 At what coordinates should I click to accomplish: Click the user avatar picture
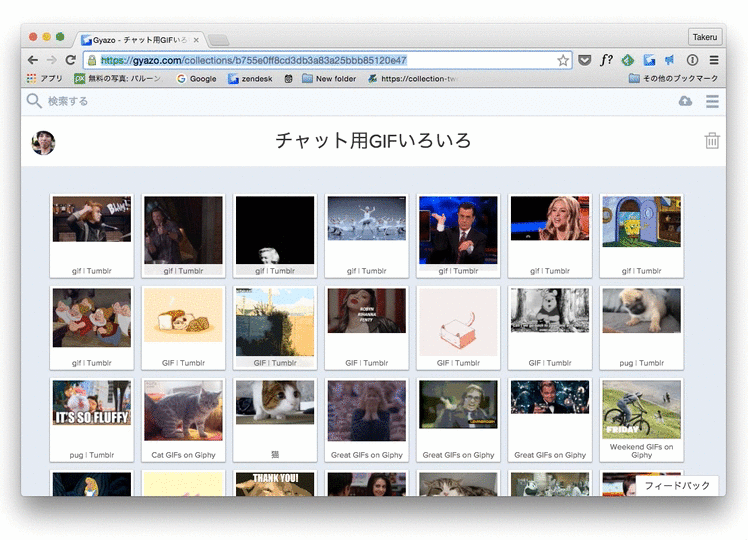tap(43, 143)
